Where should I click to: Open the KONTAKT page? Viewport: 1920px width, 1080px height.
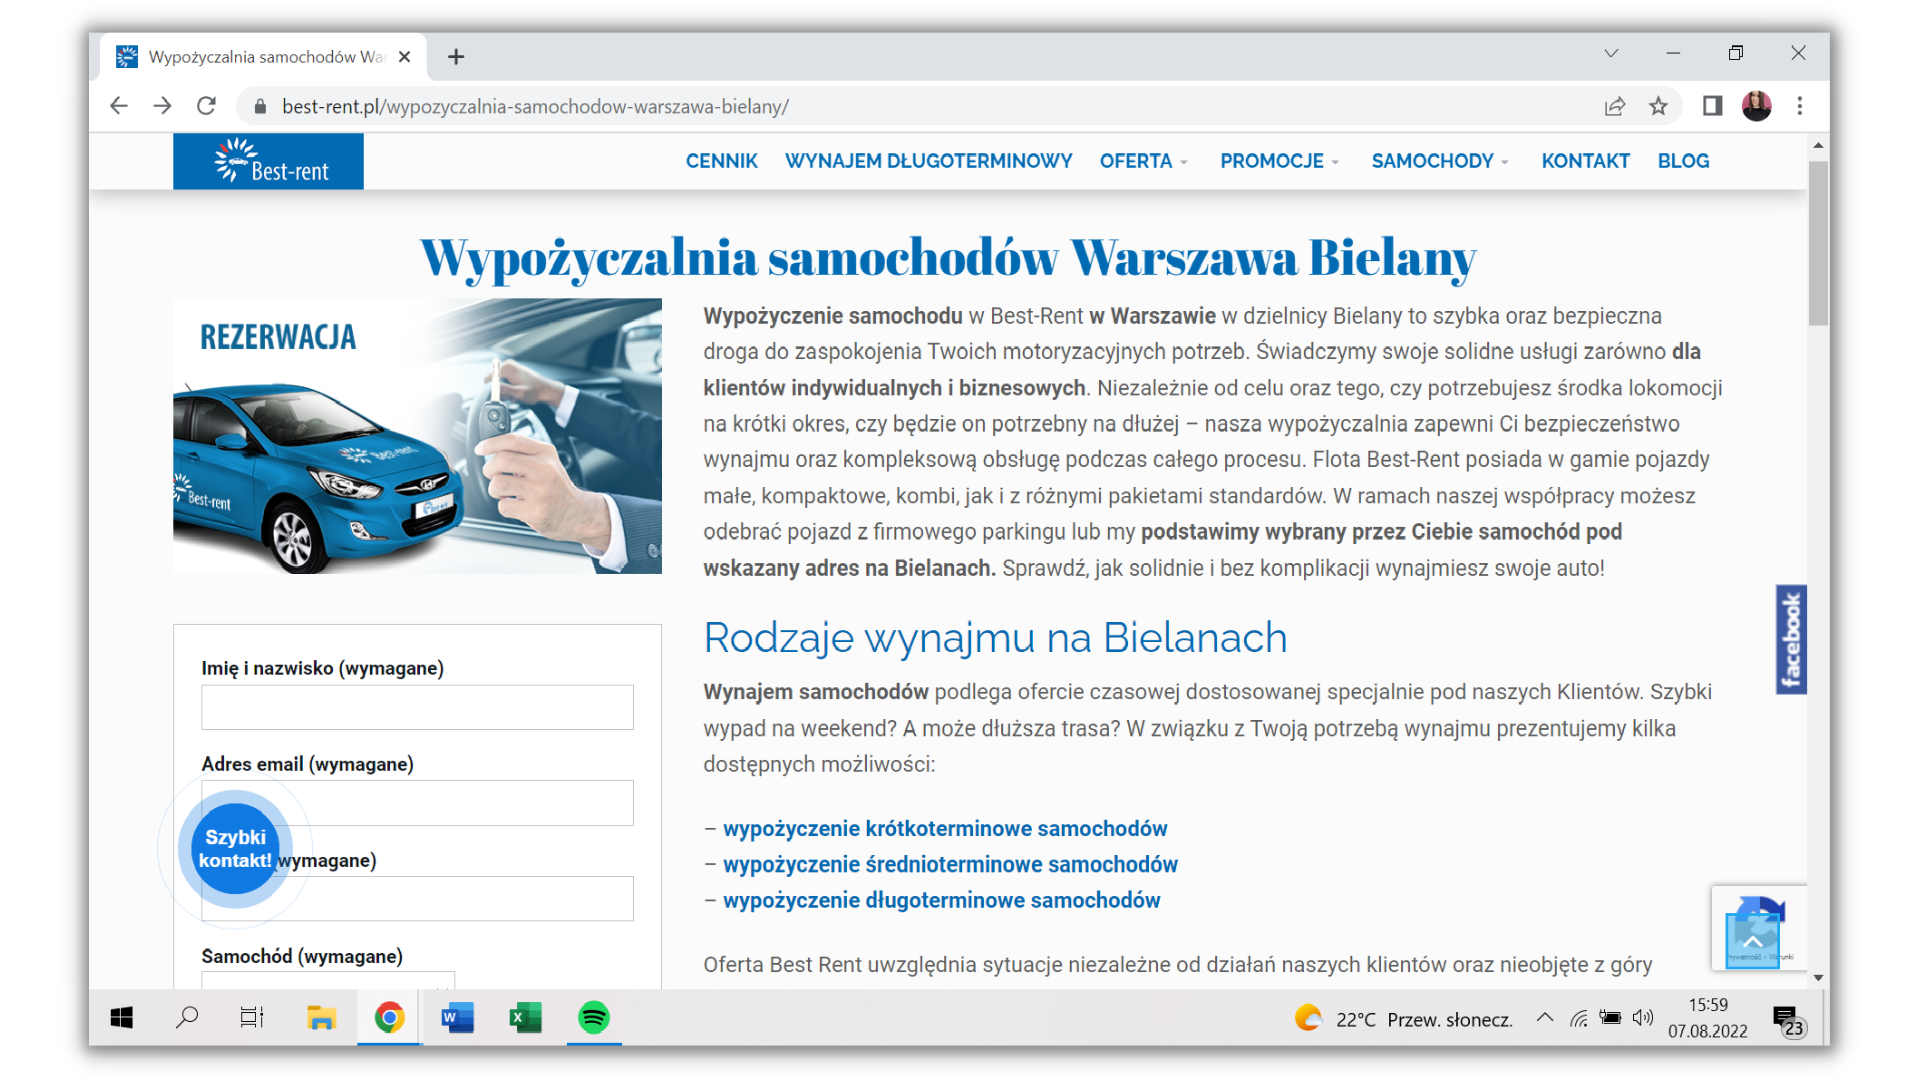coord(1585,161)
